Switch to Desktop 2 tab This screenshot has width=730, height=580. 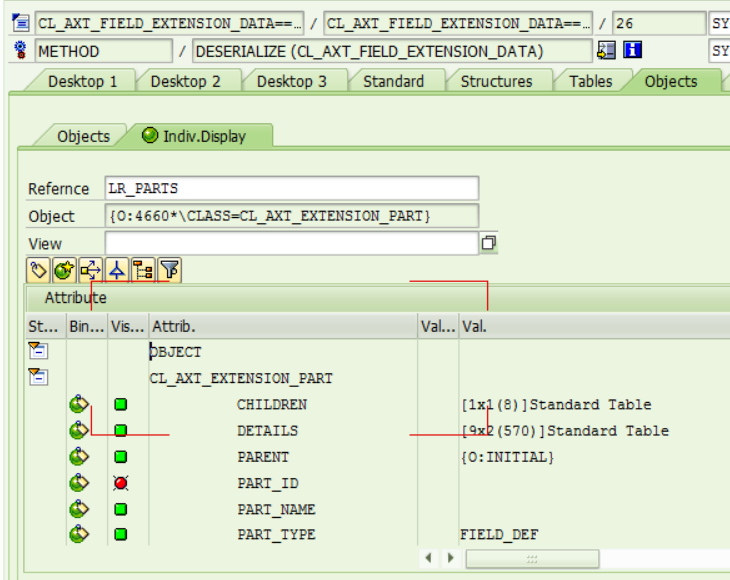[x=185, y=81]
